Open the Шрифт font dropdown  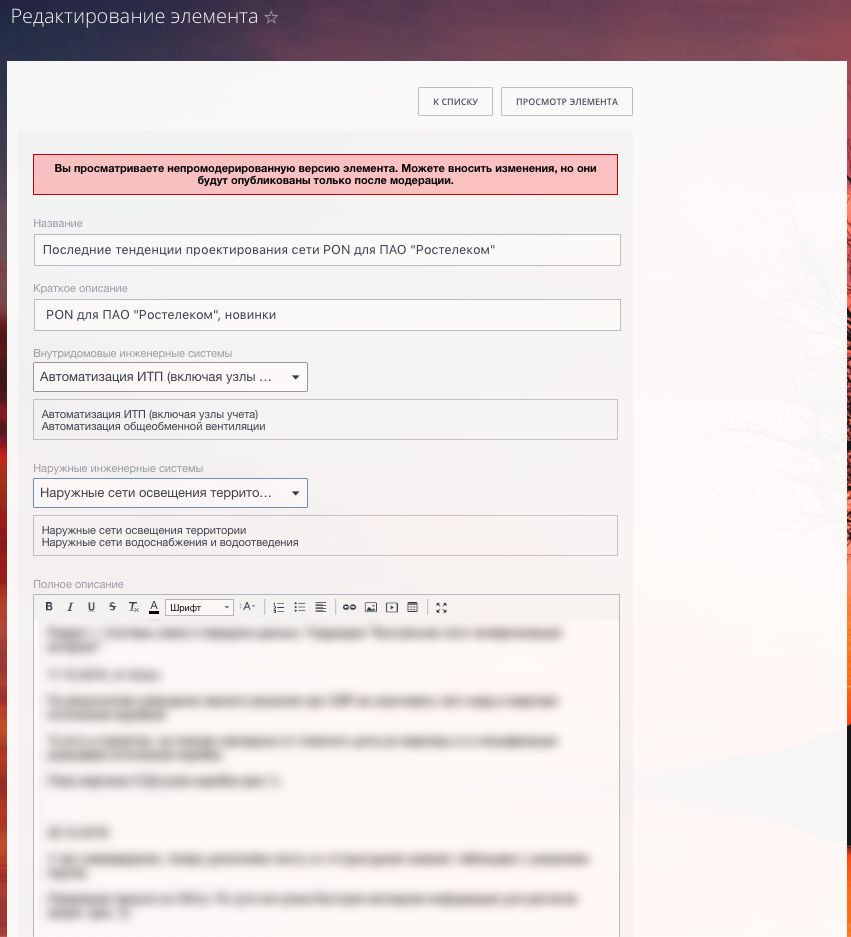199,607
